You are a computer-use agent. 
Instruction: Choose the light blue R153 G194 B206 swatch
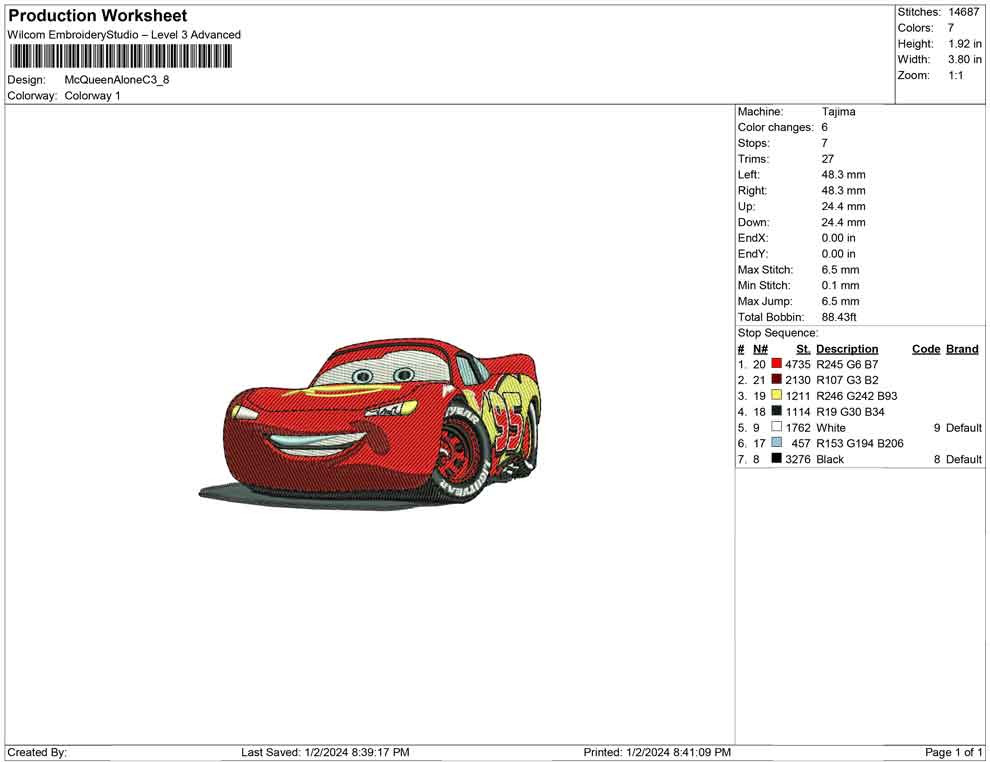(776, 443)
